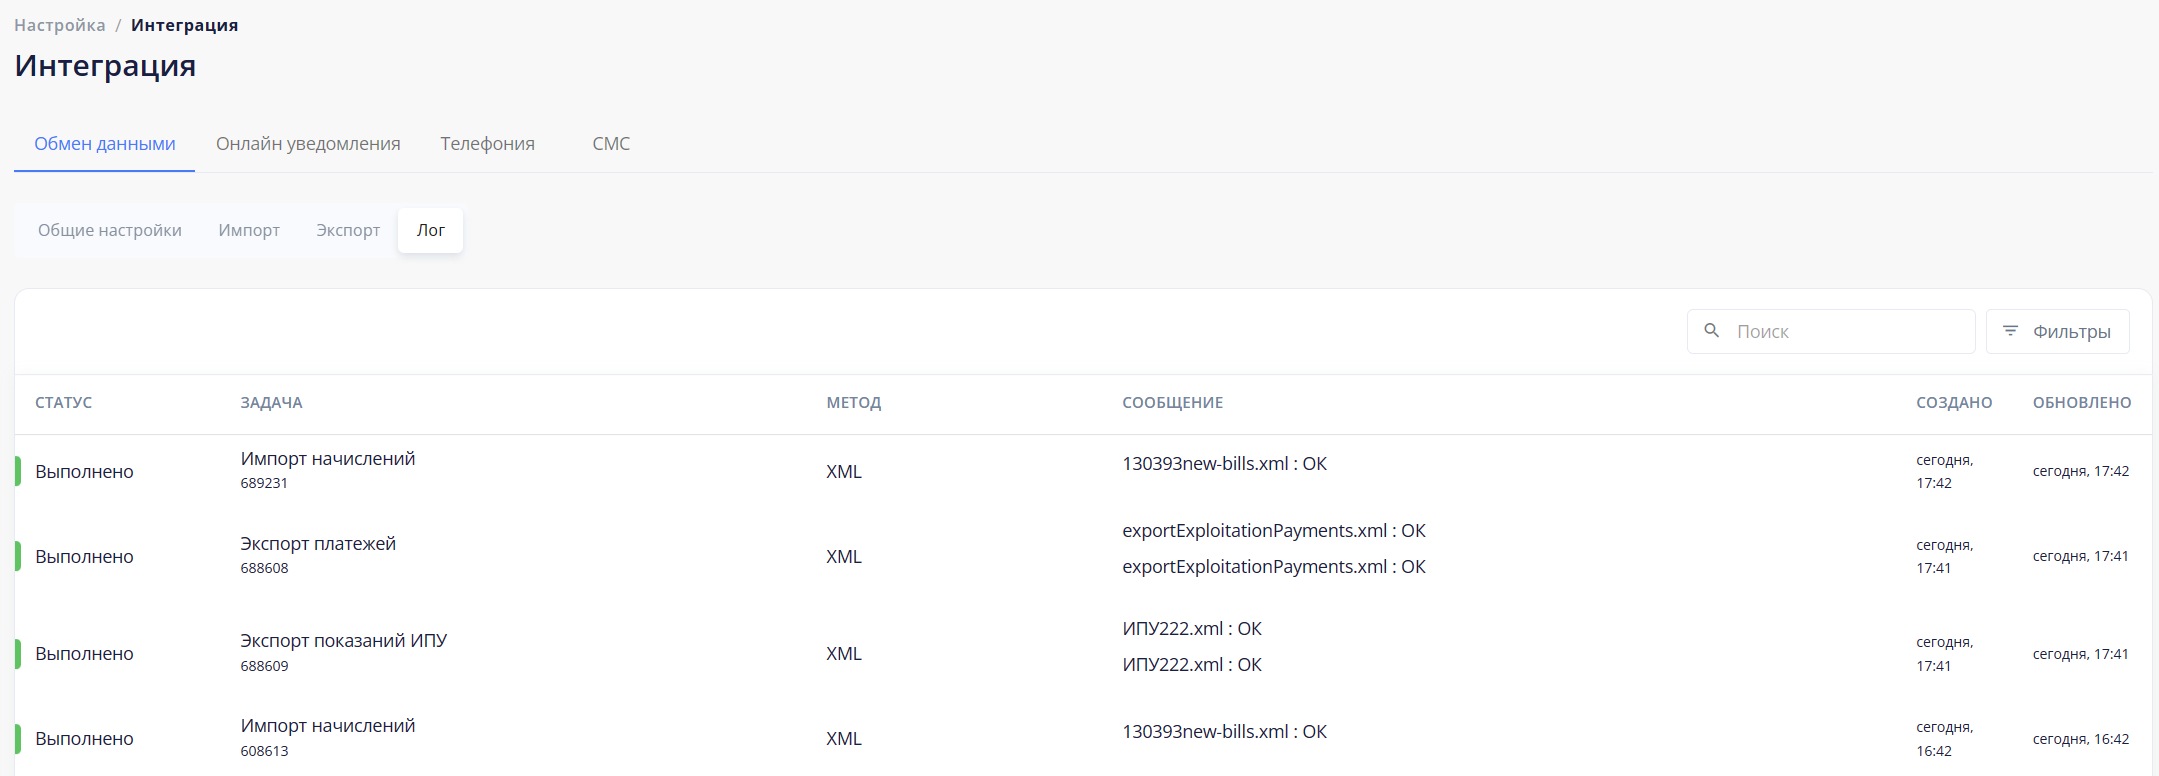The height and width of the screenshot is (776, 2159).
Task: Click first ИПУ222.xml : OK message
Action: [x=1191, y=629]
